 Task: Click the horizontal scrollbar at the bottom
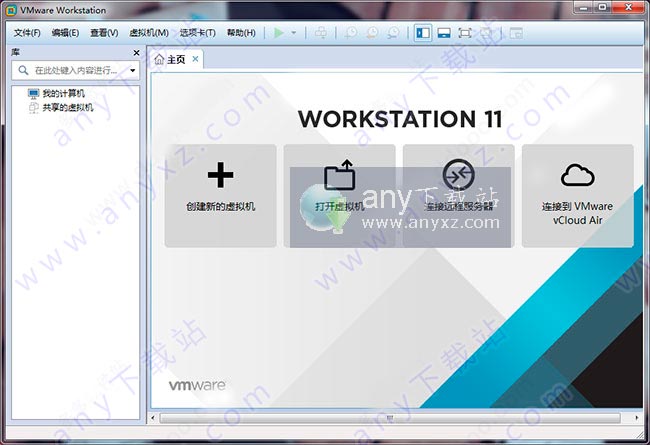pos(390,416)
